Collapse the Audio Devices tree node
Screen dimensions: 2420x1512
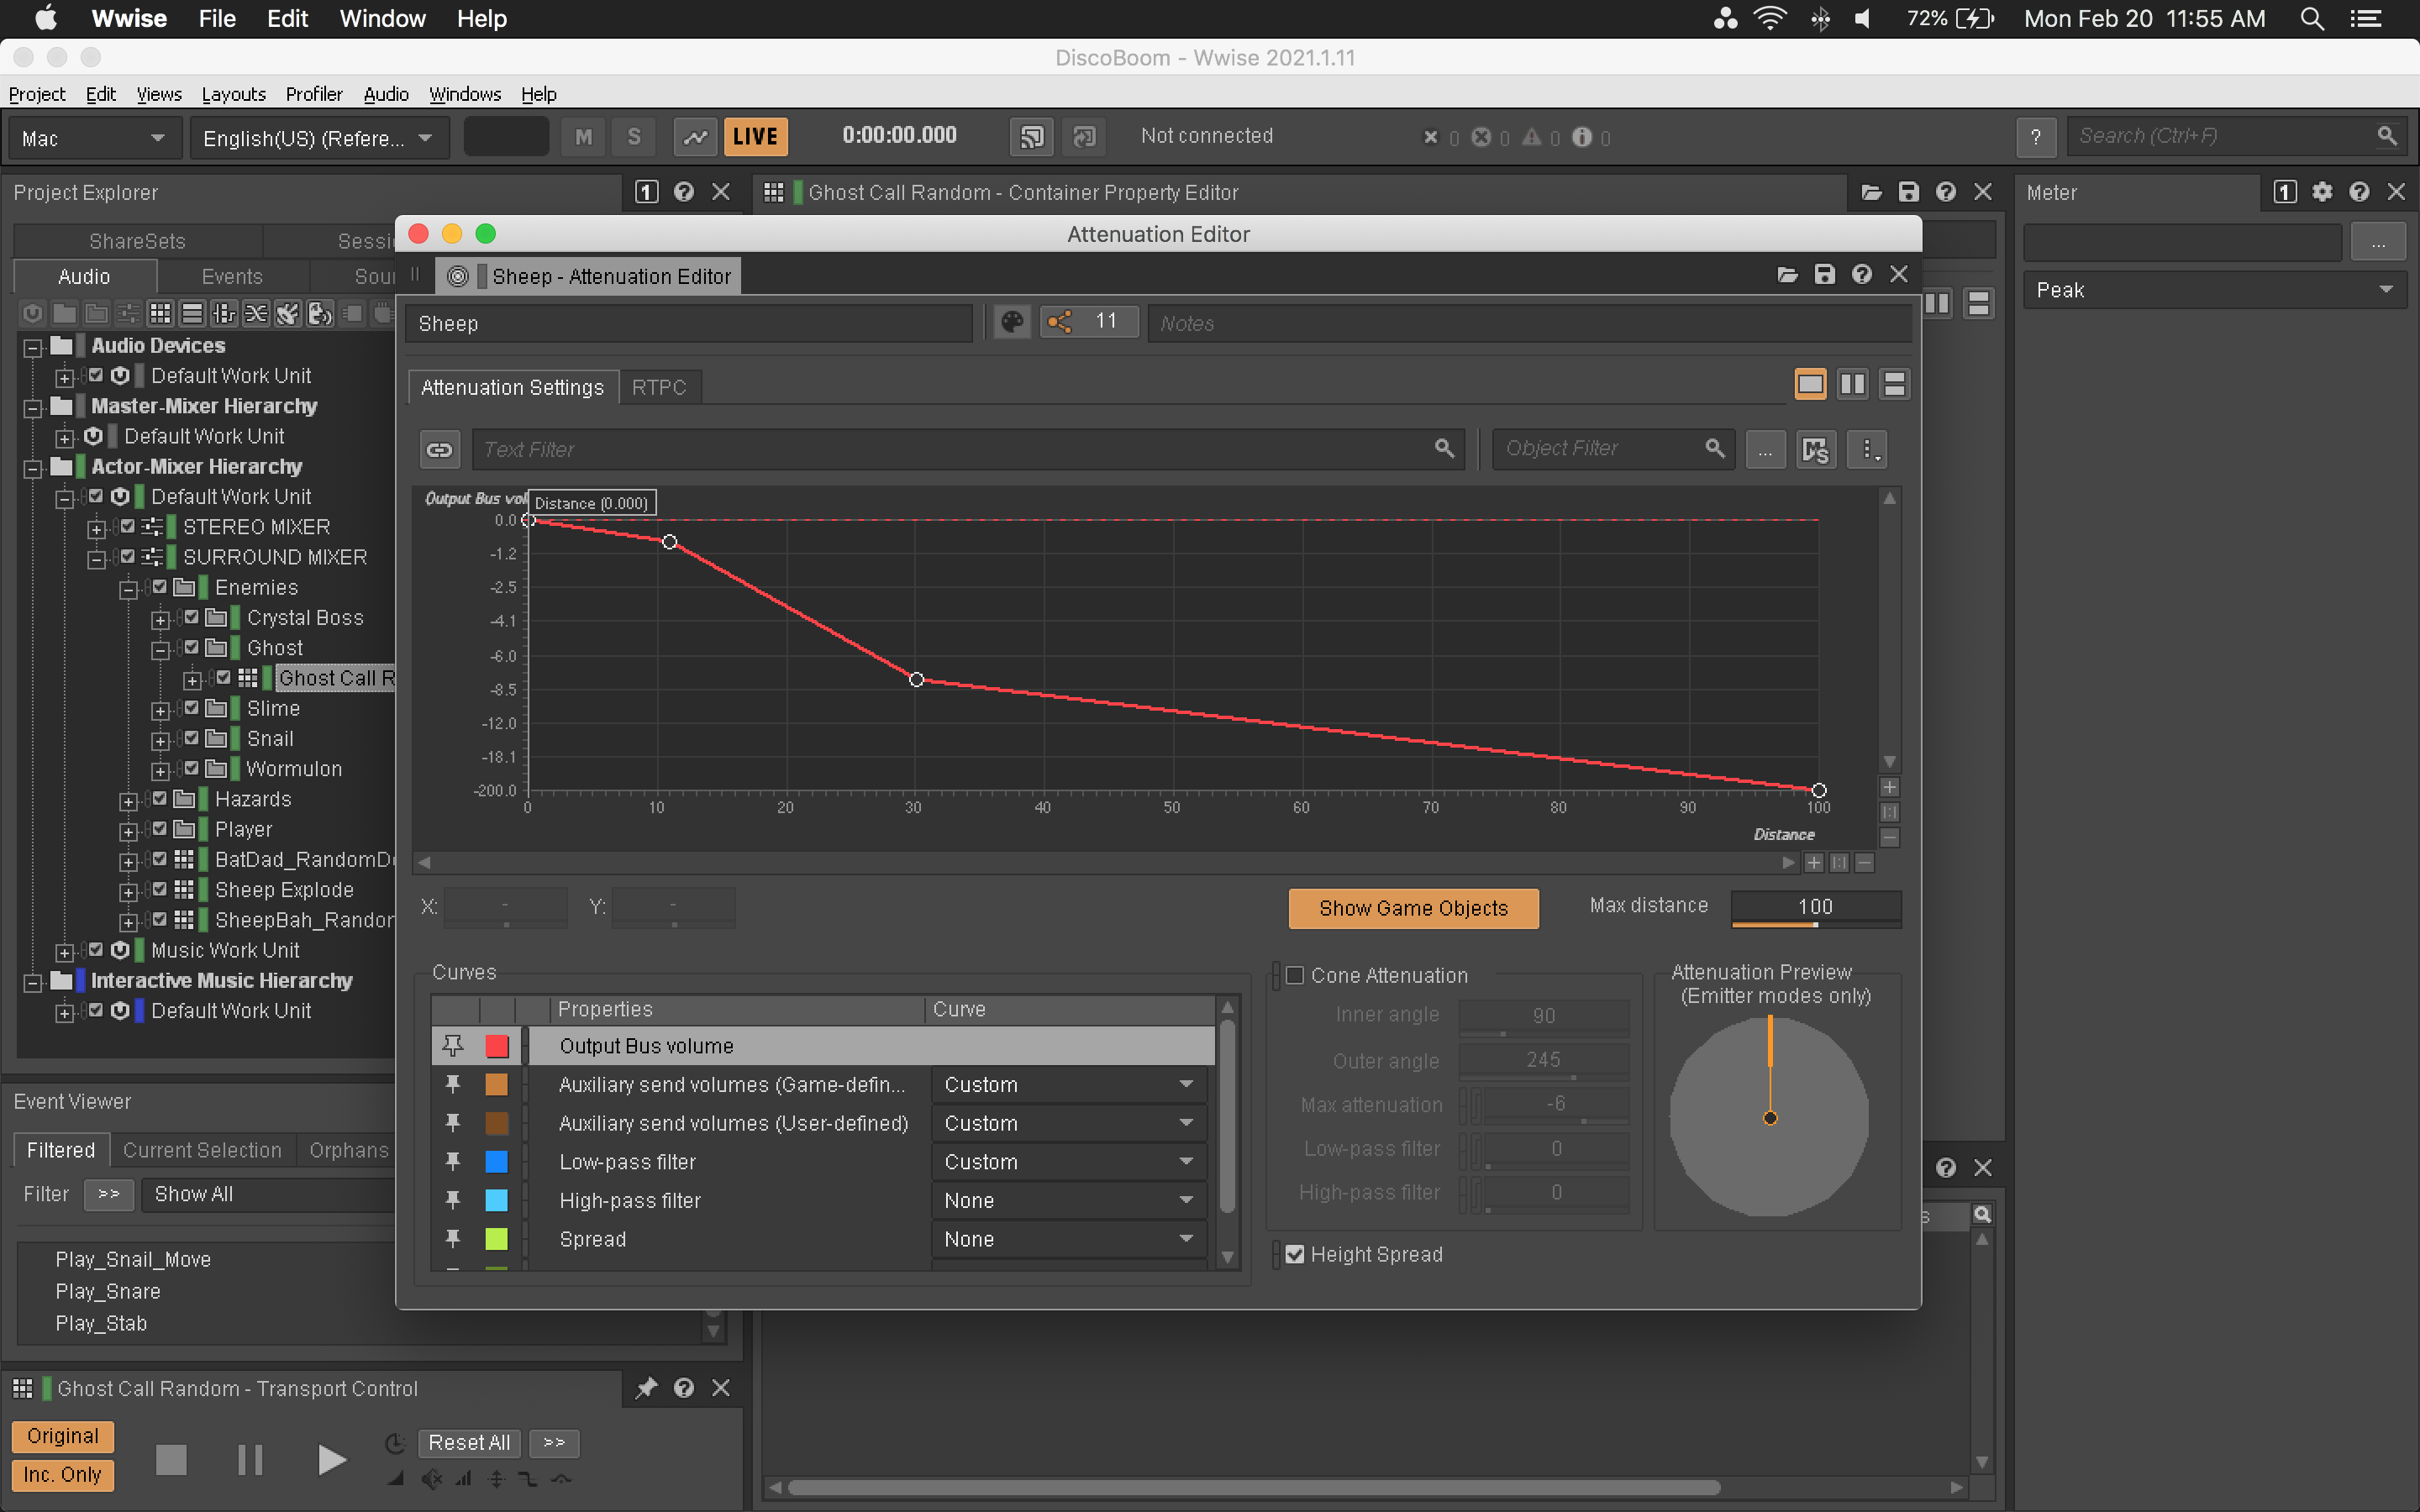[x=33, y=347]
